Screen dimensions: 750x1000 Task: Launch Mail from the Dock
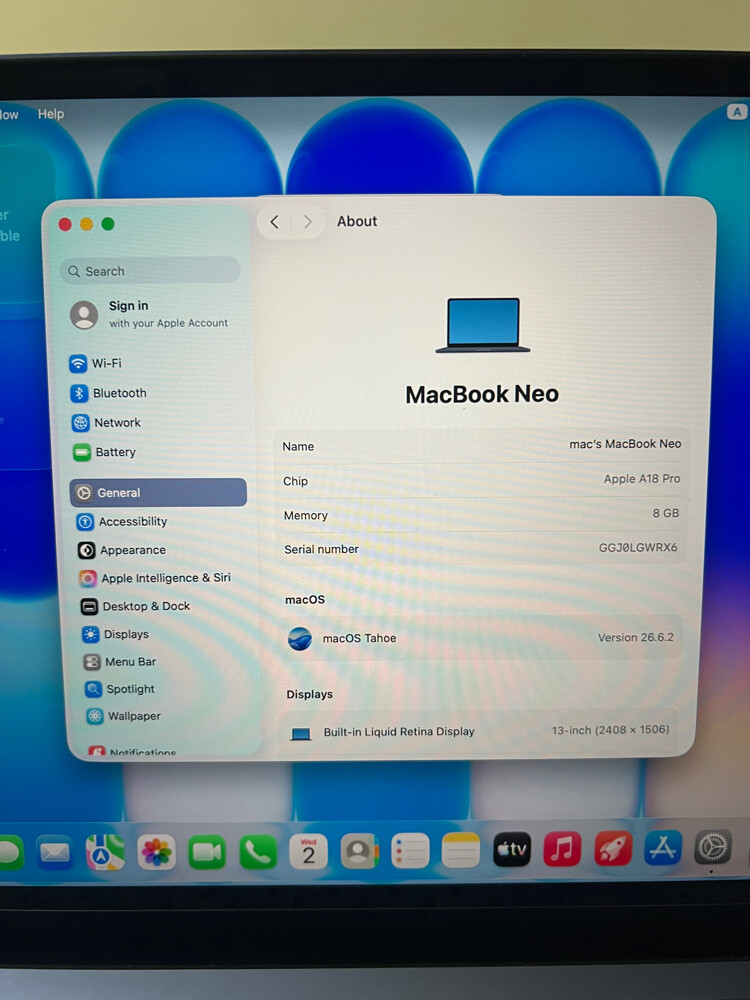[x=55, y=852]
